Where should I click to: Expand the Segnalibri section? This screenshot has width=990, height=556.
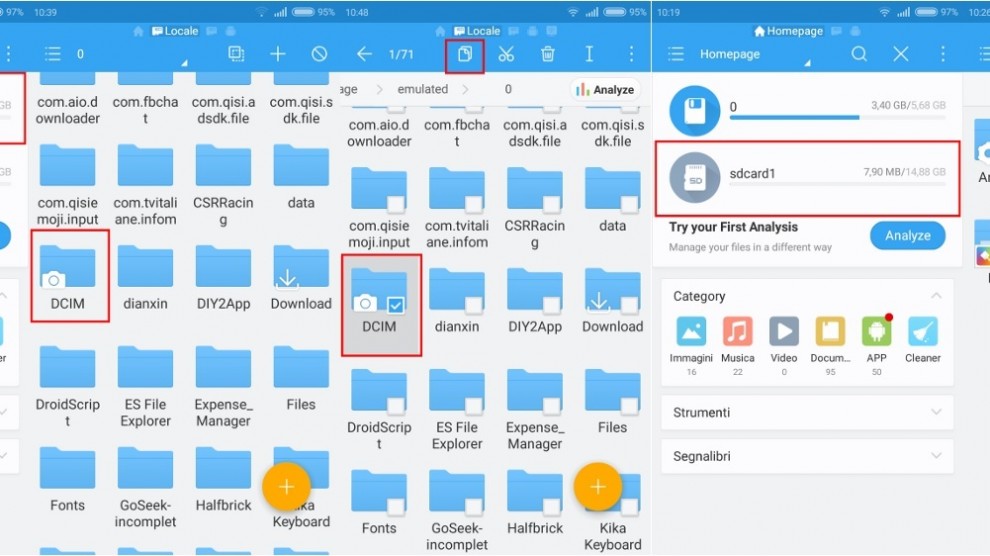point(936,456)
